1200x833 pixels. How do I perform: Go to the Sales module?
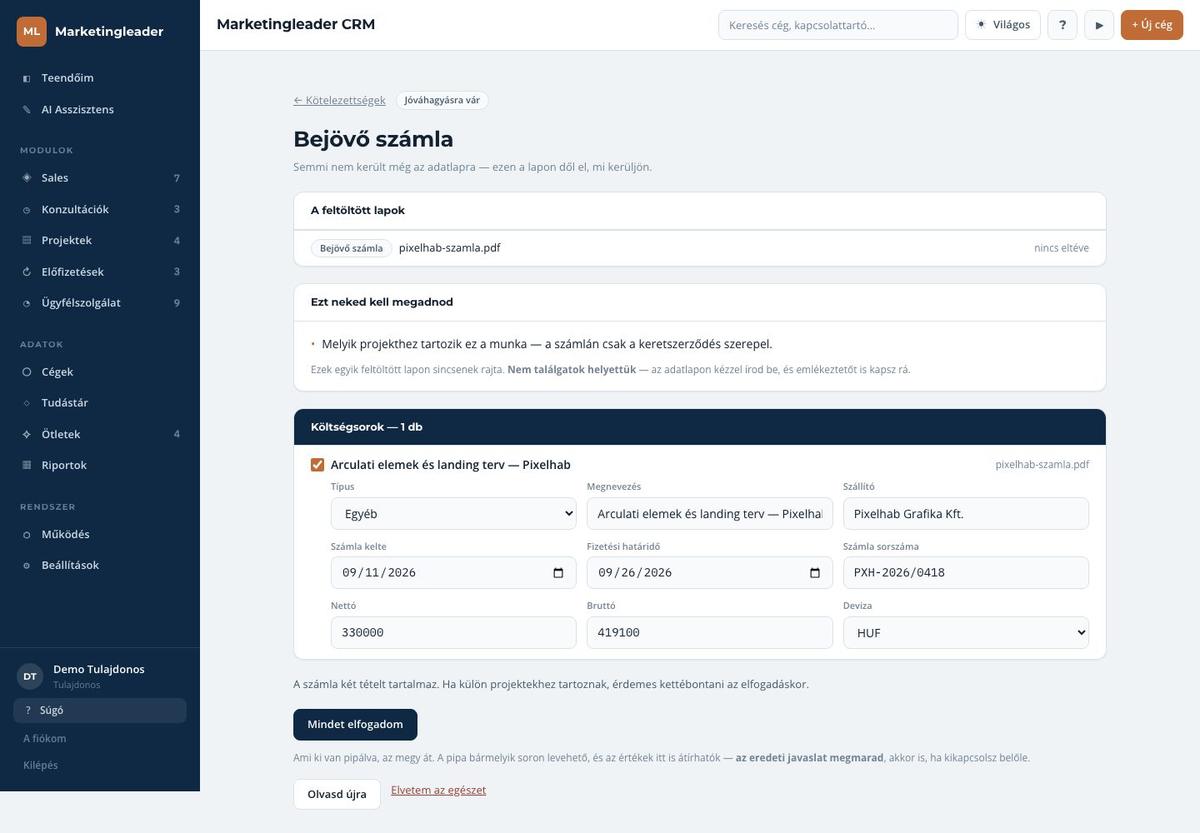(x=100, y=178)
